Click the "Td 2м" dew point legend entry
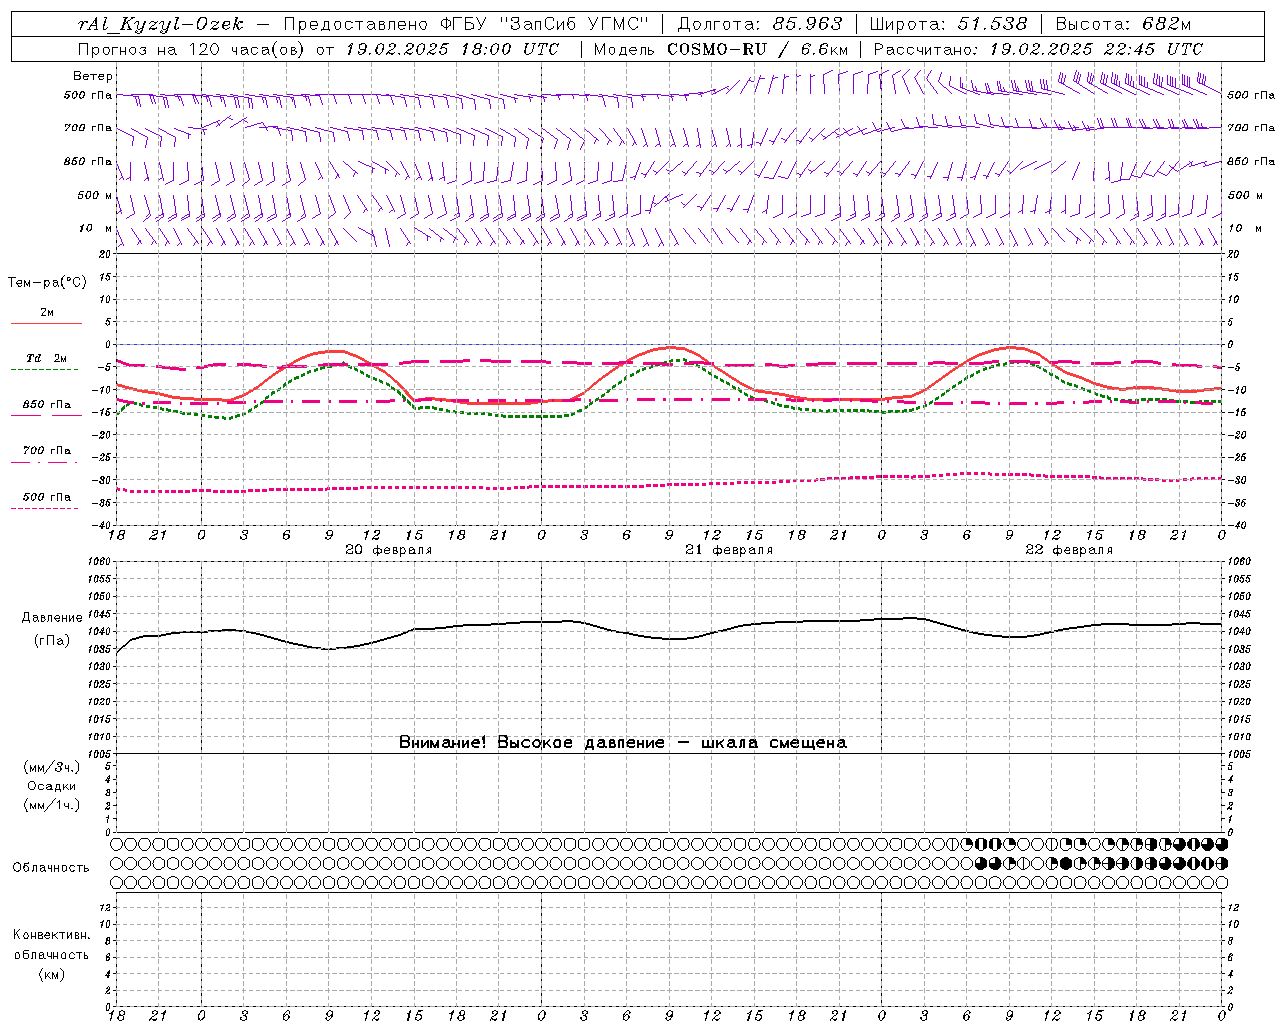1280x1024 pixels. [47, 358]
